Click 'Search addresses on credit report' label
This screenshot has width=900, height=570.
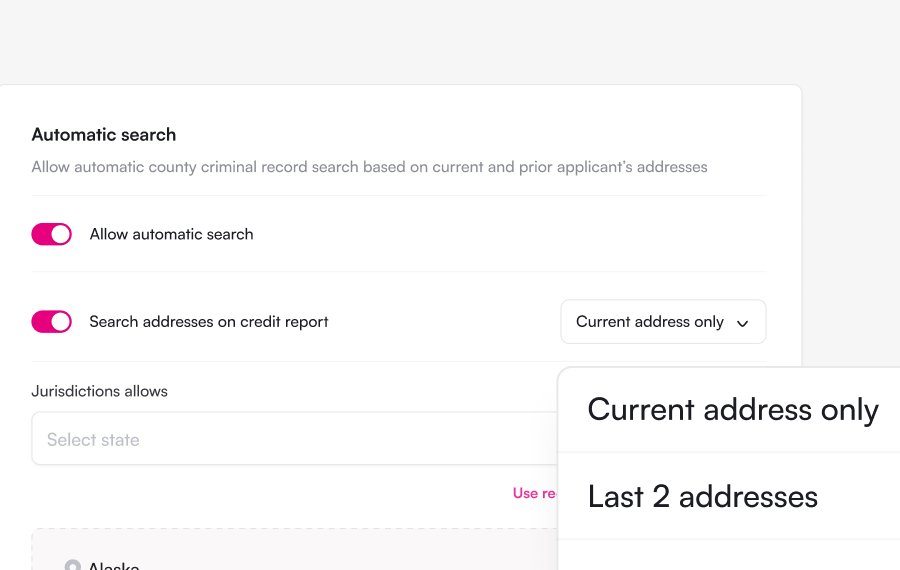tap(209, 321)
